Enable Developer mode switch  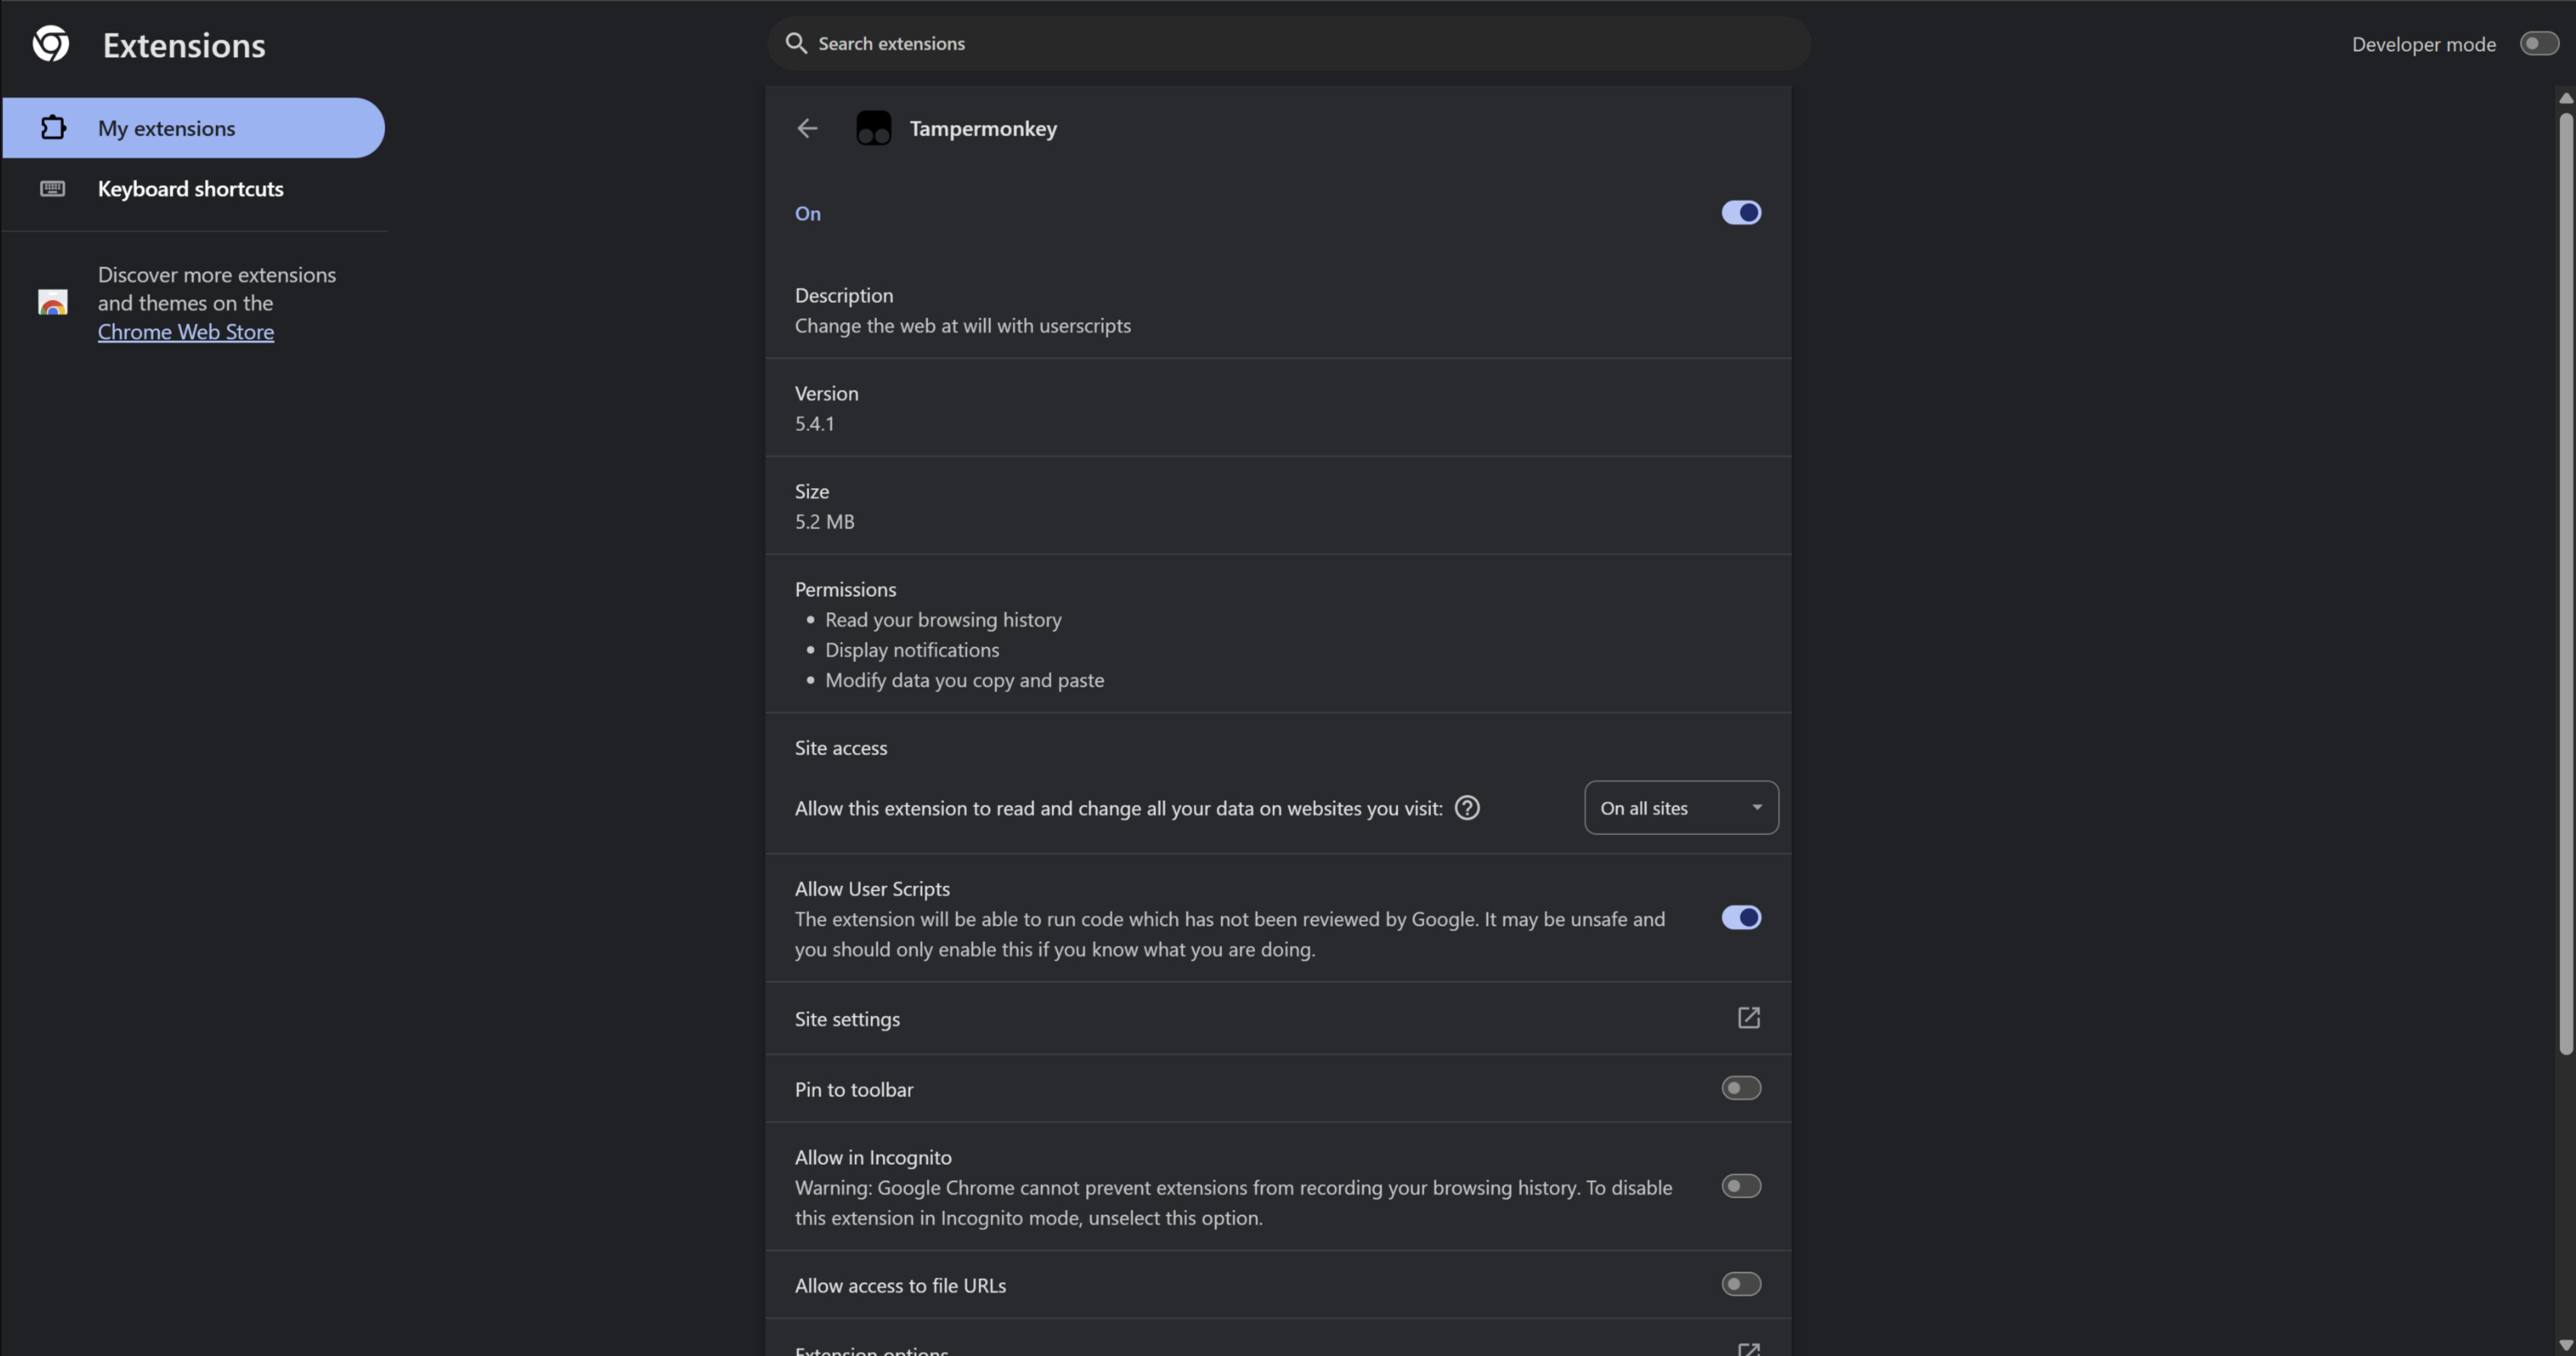[2538, 44]
